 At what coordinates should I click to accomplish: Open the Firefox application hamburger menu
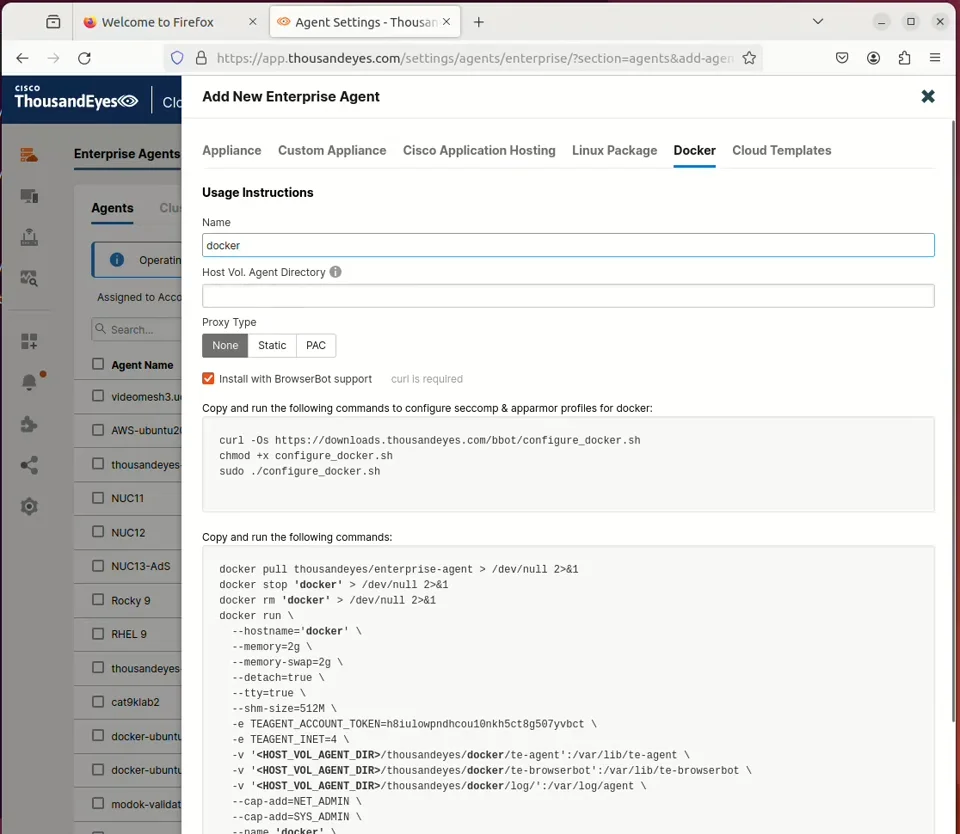[x=935, y=58]
